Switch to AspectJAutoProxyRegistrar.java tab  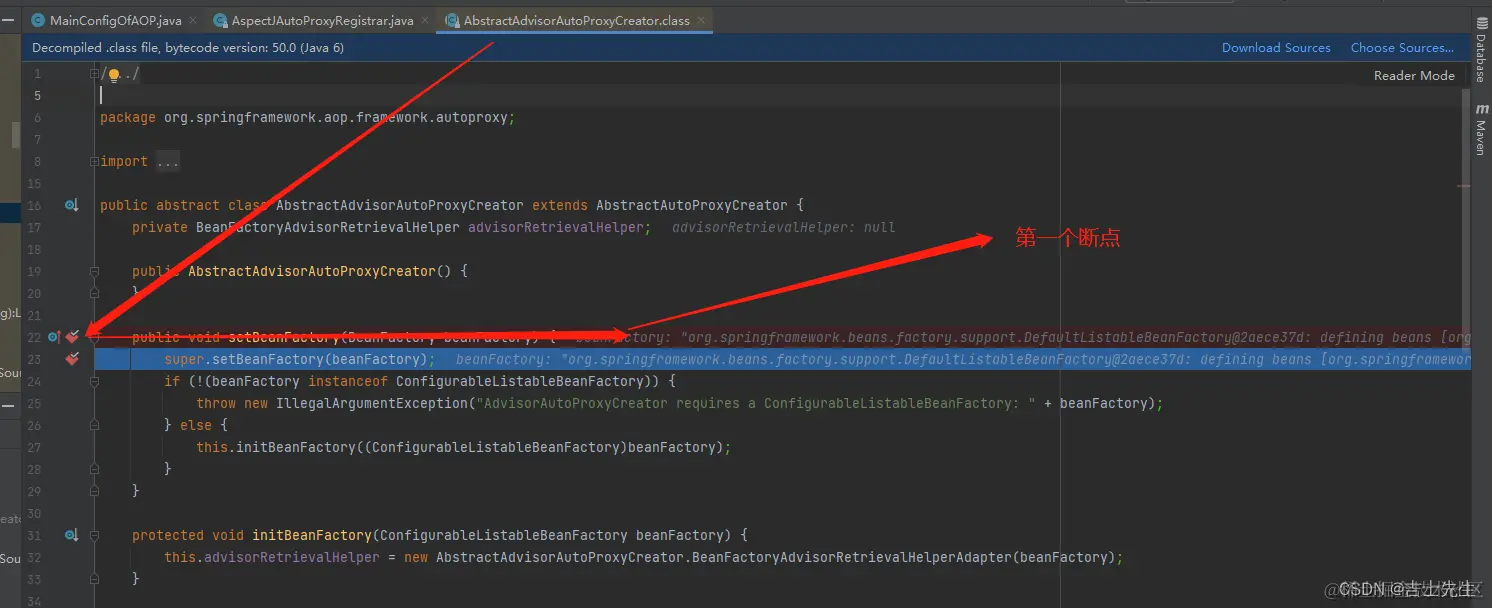pos(322,20)
